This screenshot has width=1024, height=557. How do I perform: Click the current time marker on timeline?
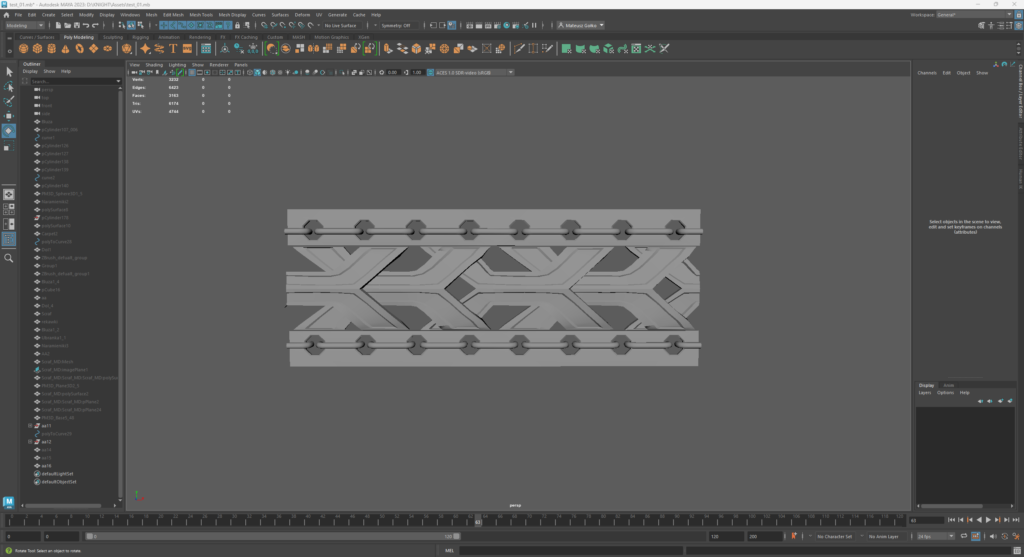[478, 520]
